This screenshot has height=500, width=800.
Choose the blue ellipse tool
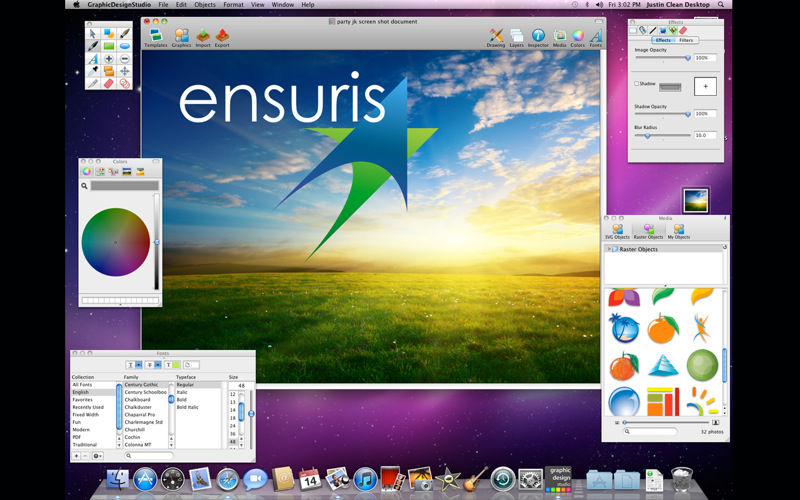click(124, 46)
